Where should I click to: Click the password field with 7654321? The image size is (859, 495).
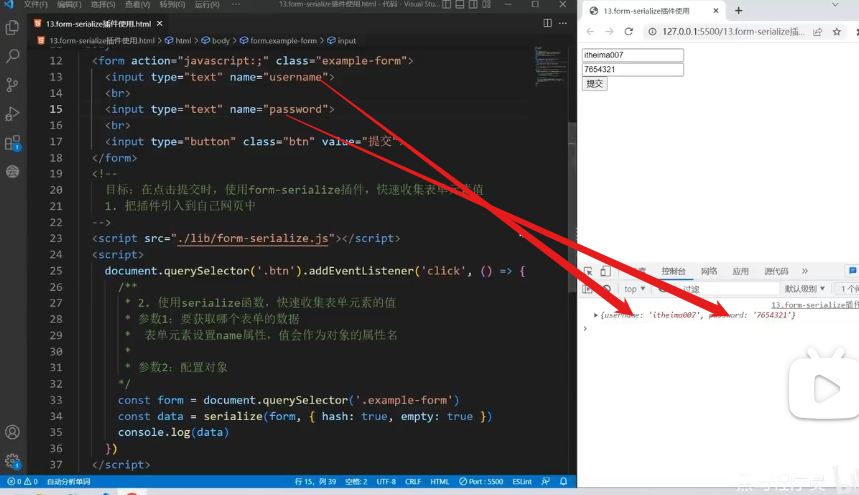point(633,69)
